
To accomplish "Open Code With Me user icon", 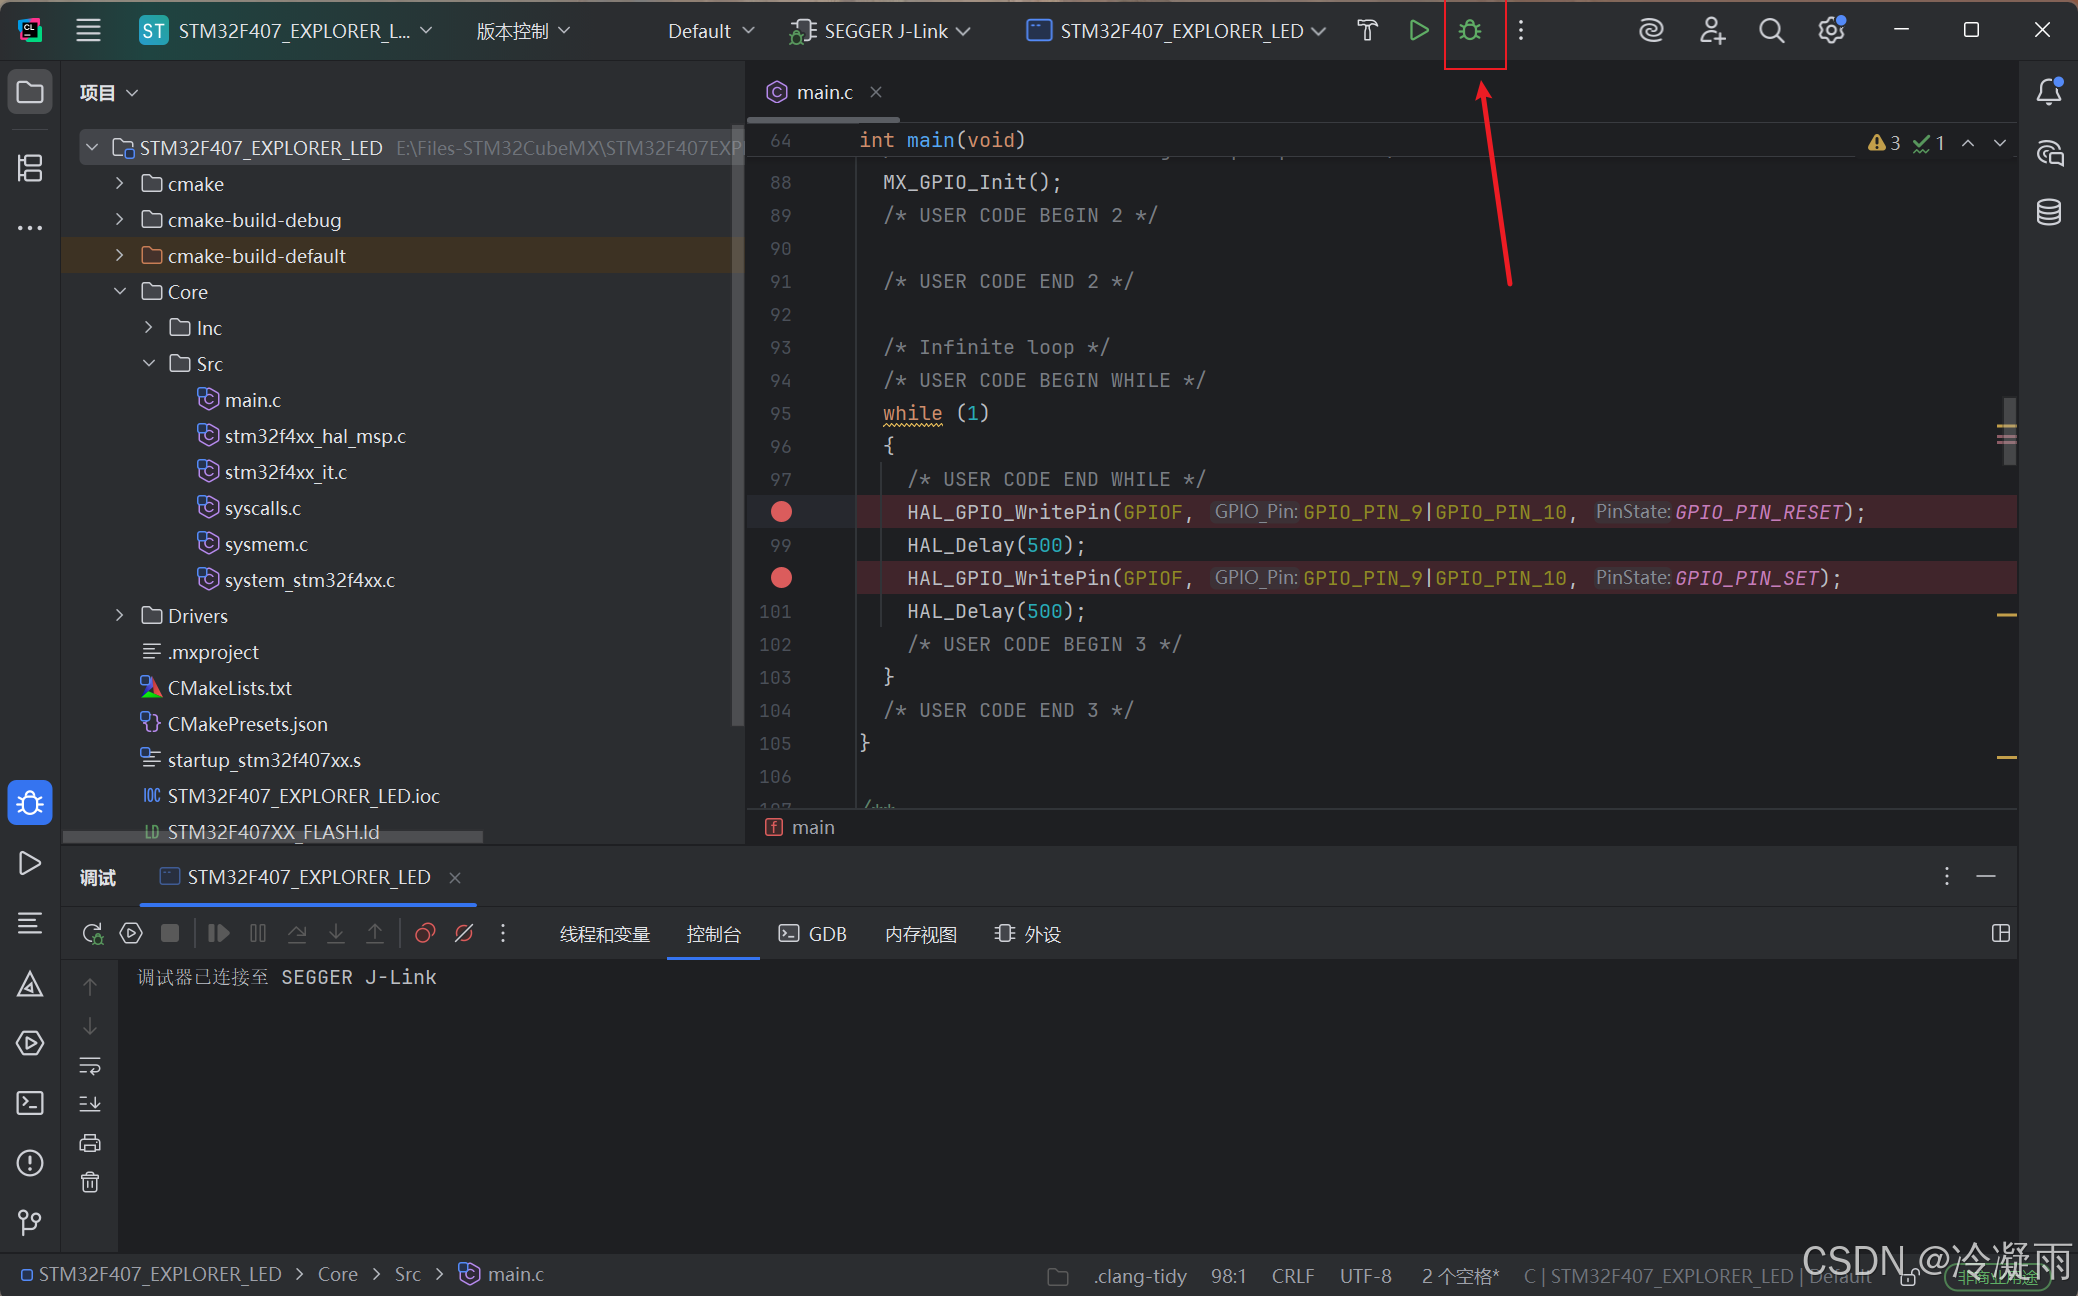I will tap(1712, 30).
